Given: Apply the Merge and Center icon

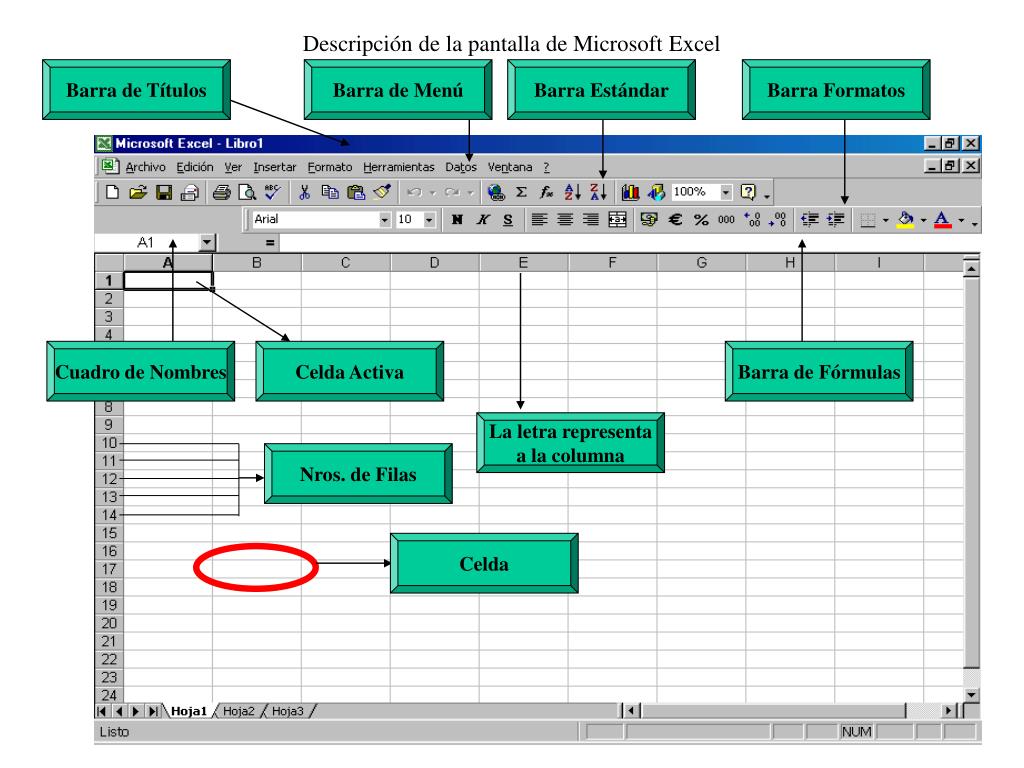Looking at the screenshot, I should click(x=617, y=219).
